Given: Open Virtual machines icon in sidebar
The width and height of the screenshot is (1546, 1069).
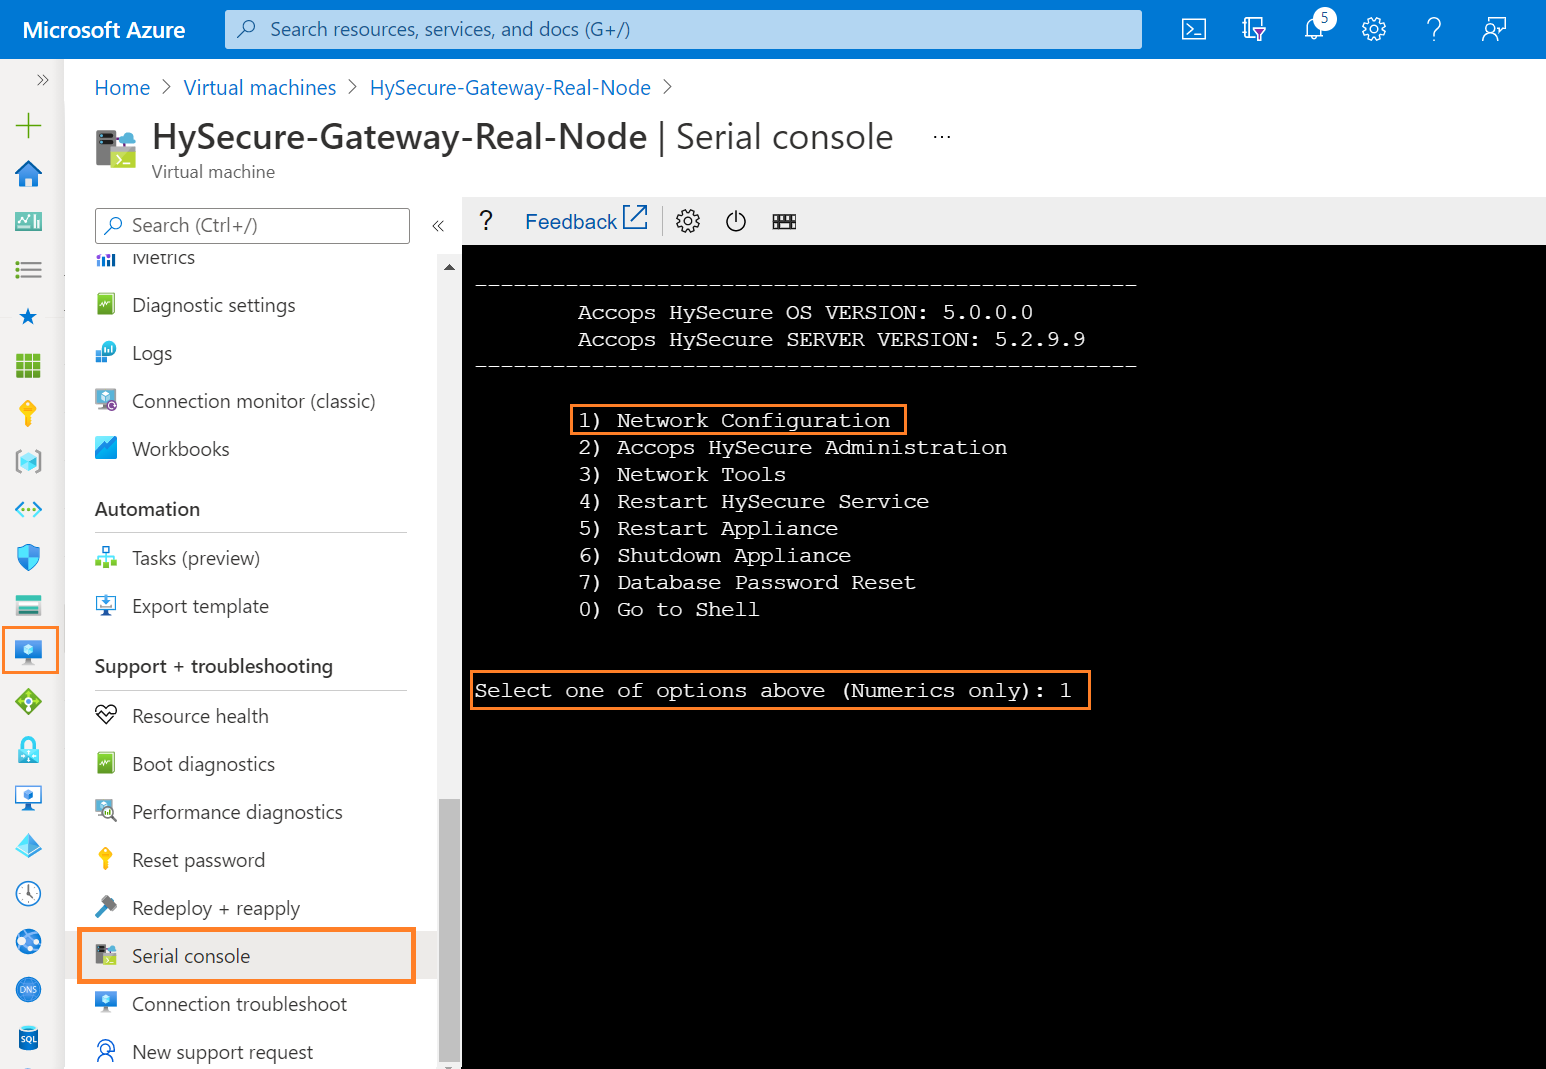Looking at the screenshot, I should tap(28, 653).
